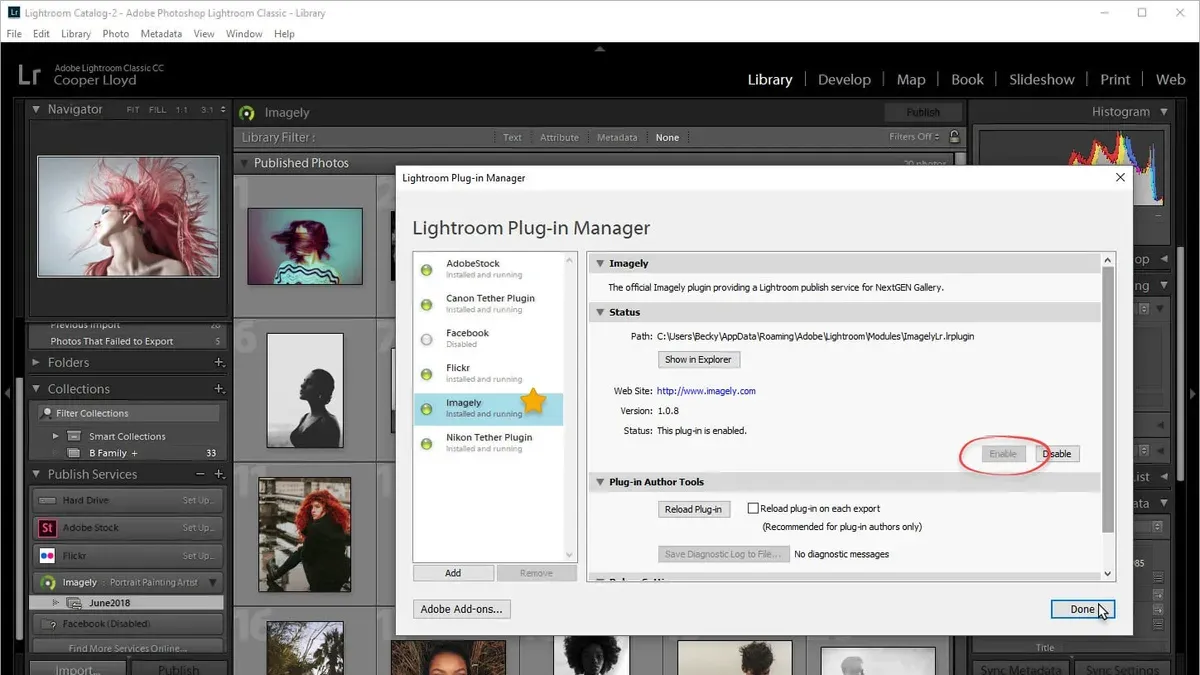Viewport: 1200px width, 675px height.
Task: Click the Adobe Stock publish service icon
Action: (x=47, y=528)
